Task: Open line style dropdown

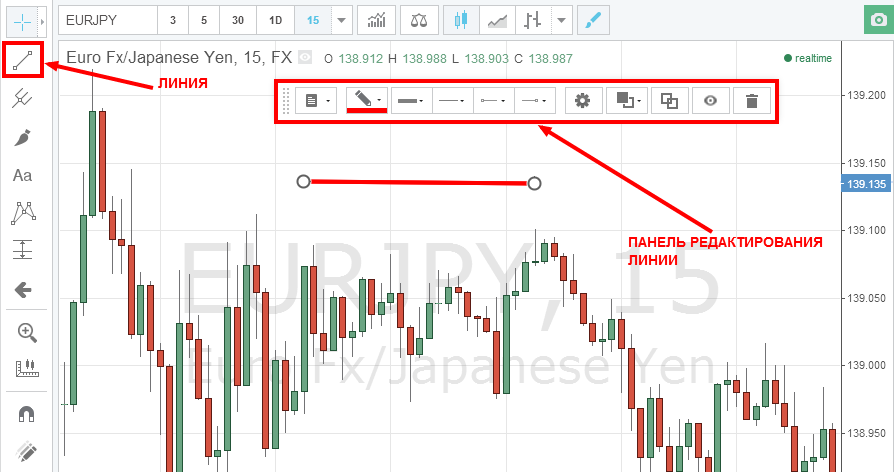Action: click(453, 101)
